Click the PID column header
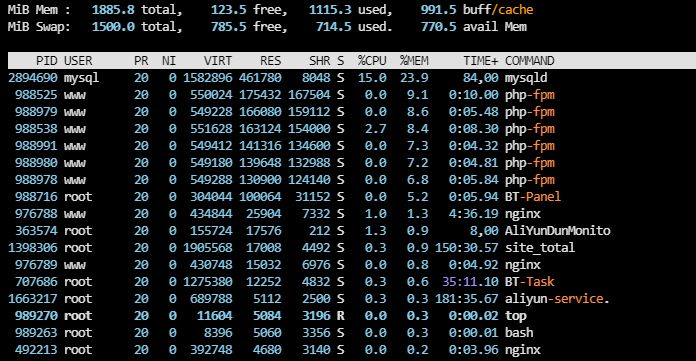This screenshot has height=361, width=696. click(47, 60)
